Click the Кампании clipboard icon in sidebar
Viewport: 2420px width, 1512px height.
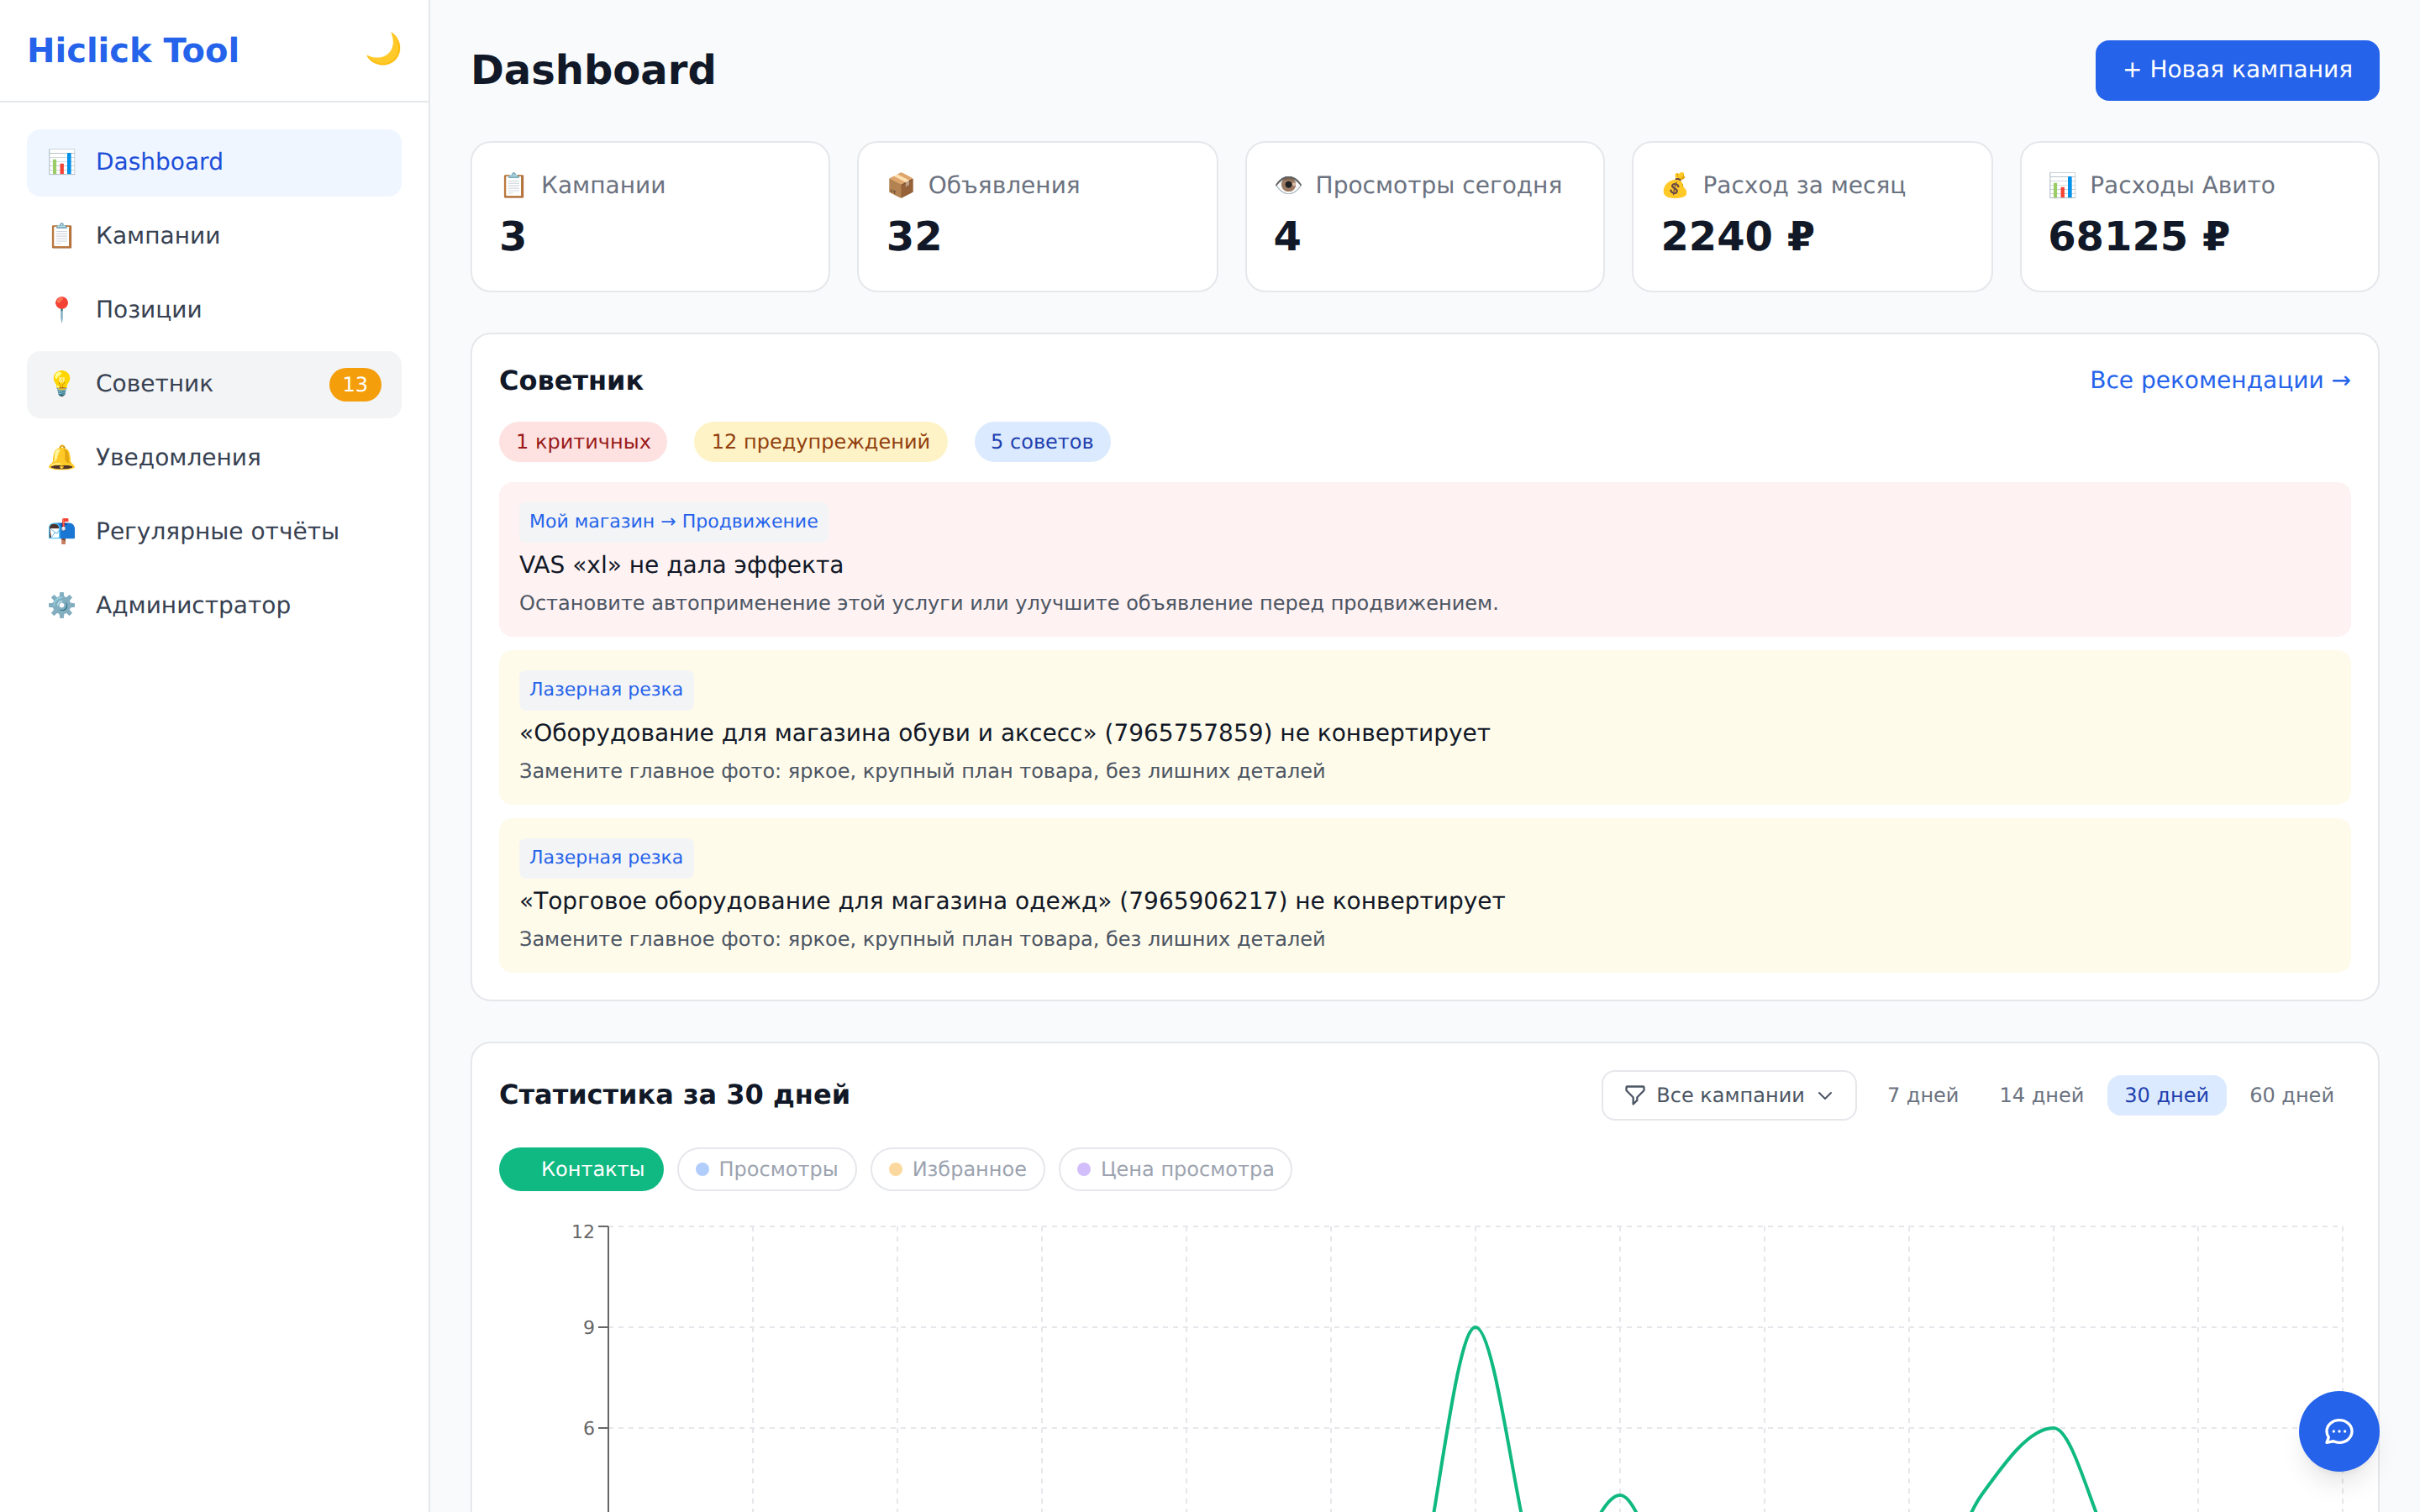pos(62,236)
